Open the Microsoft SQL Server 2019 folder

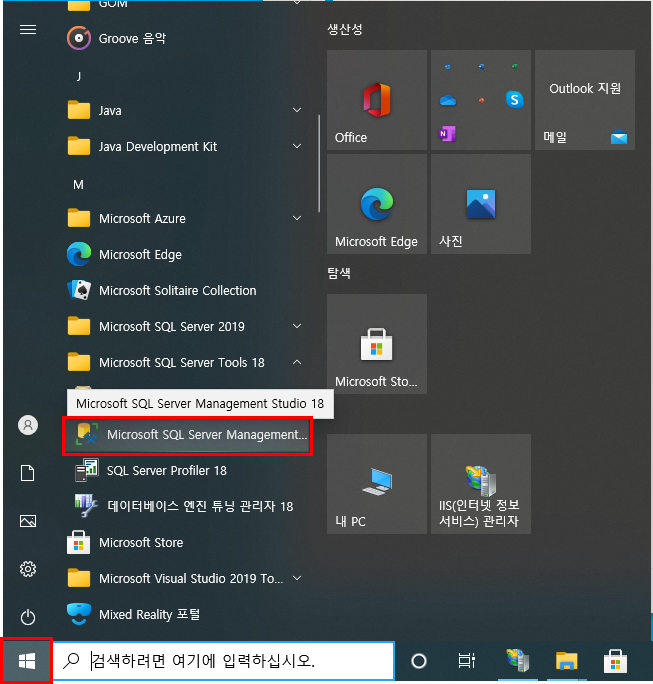[185, 326]
